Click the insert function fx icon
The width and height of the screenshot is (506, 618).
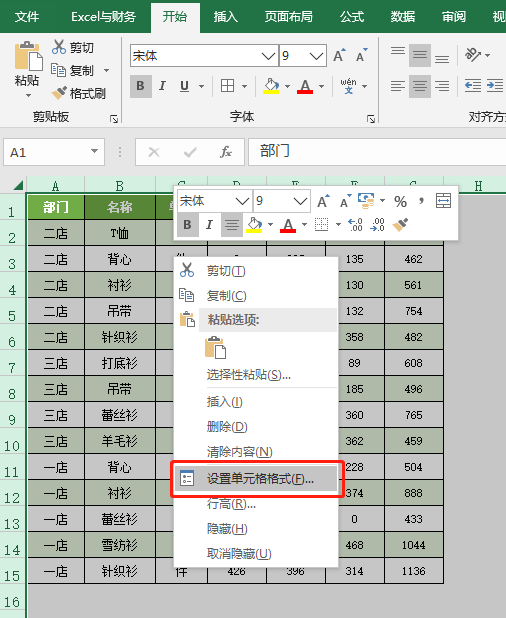pos(226,152)
